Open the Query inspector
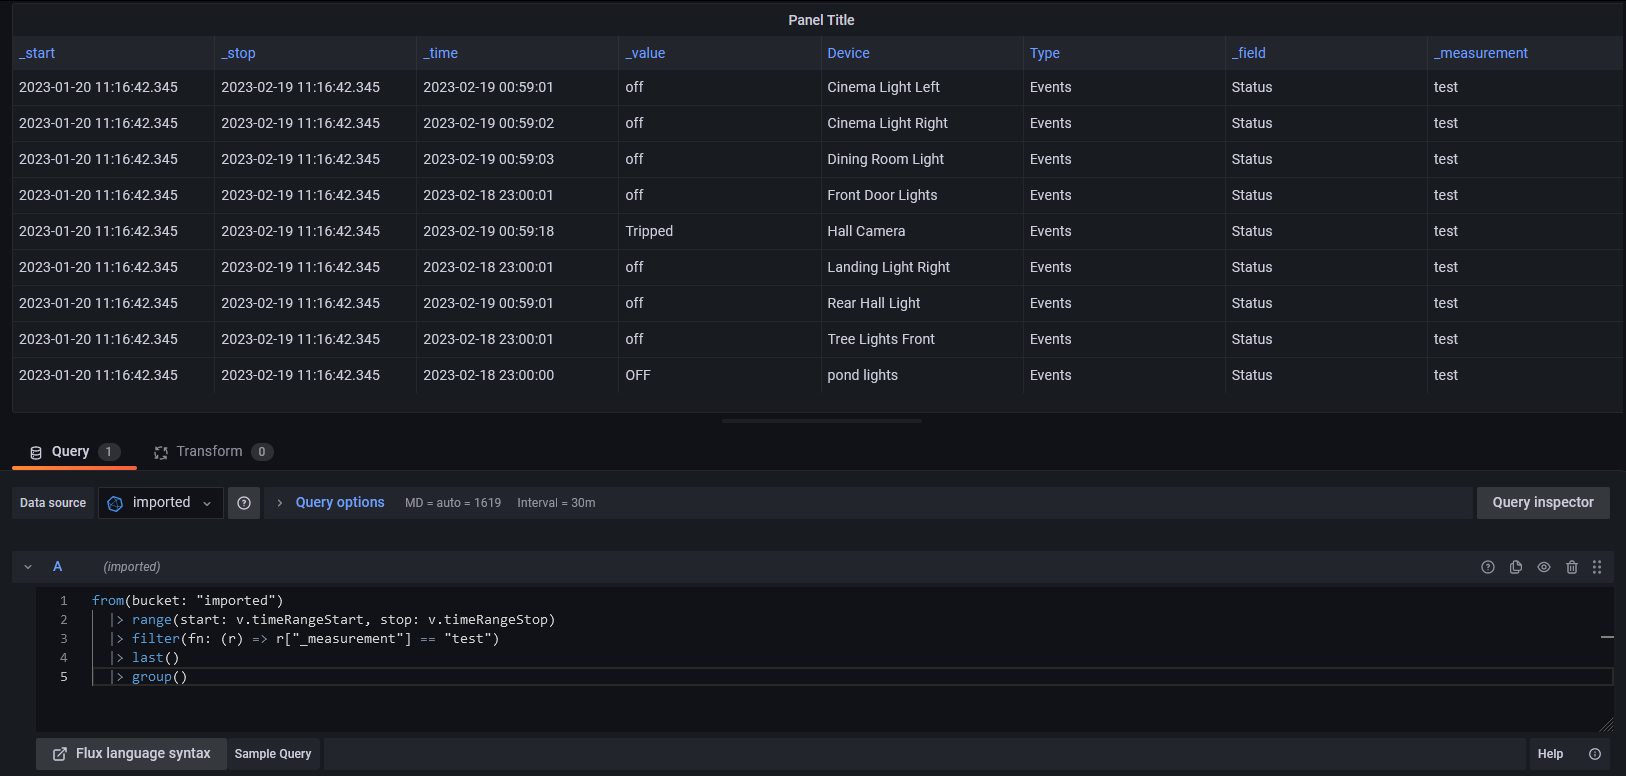This screenshot has height=776, width=1626. point(1542,503)
